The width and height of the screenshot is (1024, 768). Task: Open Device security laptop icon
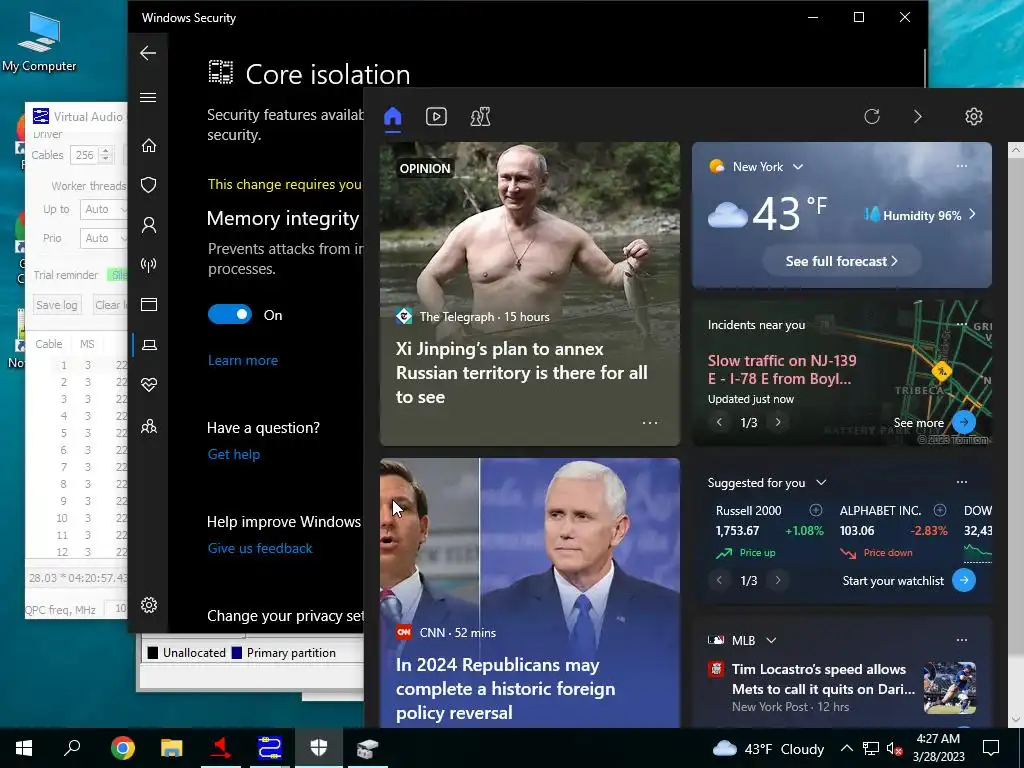(149, 345)
